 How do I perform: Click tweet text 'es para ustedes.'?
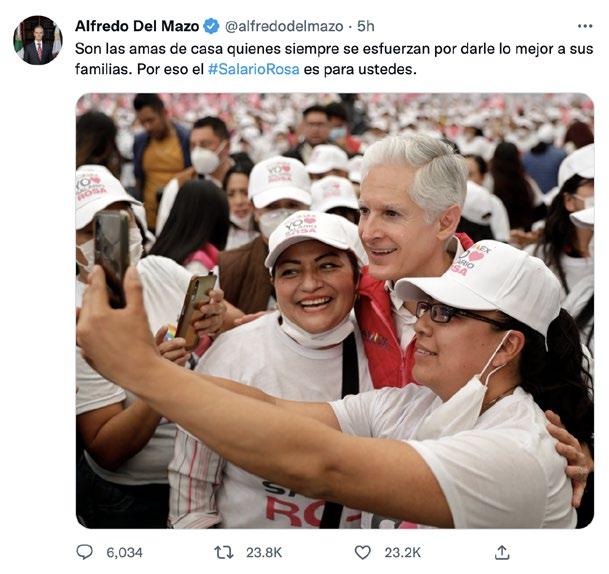[x=360, y=70]
